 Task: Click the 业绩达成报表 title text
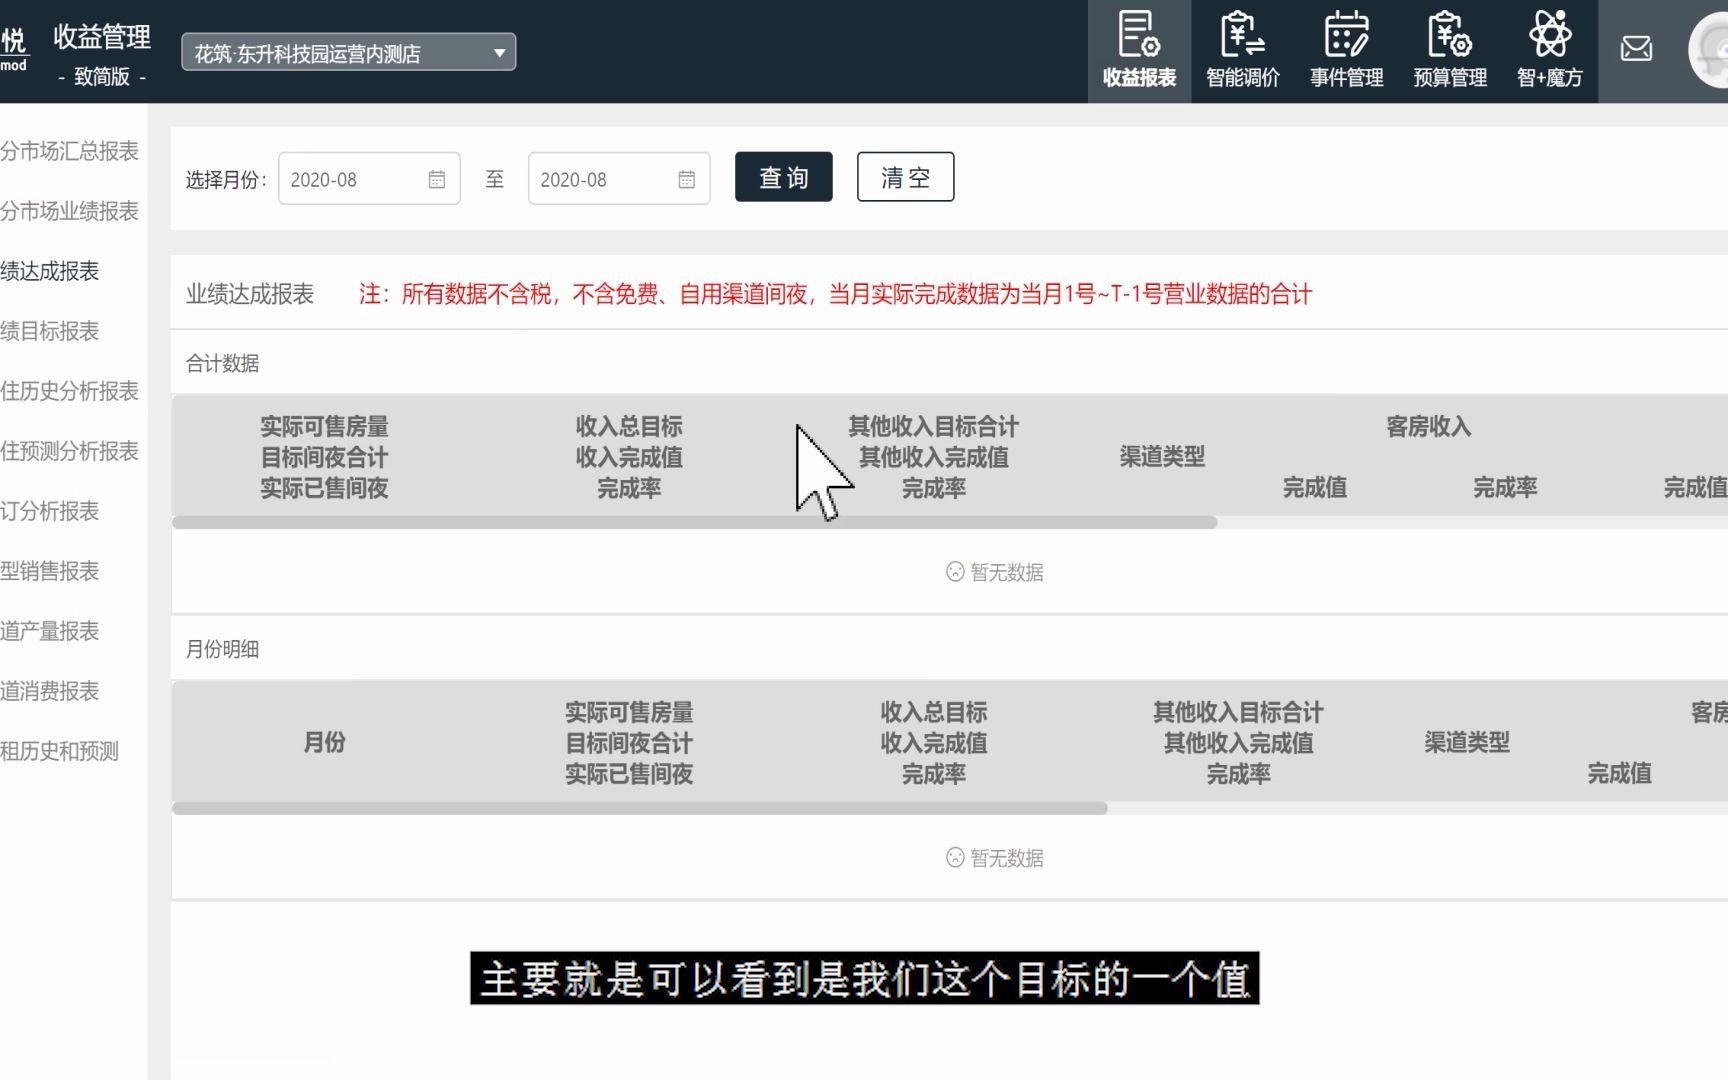250,294
